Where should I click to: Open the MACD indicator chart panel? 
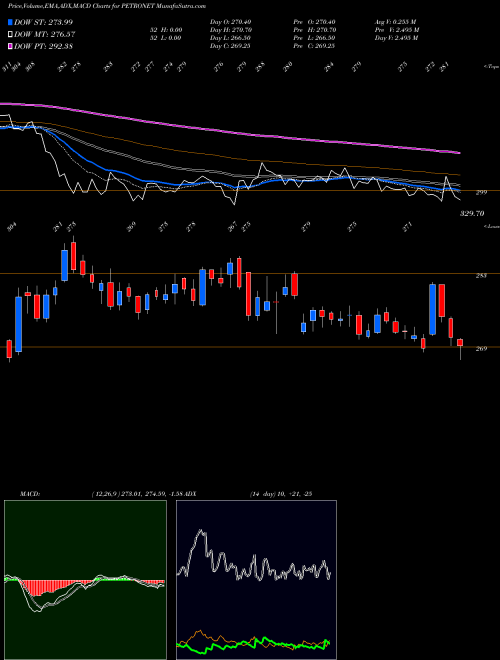(x=85, y=580)
